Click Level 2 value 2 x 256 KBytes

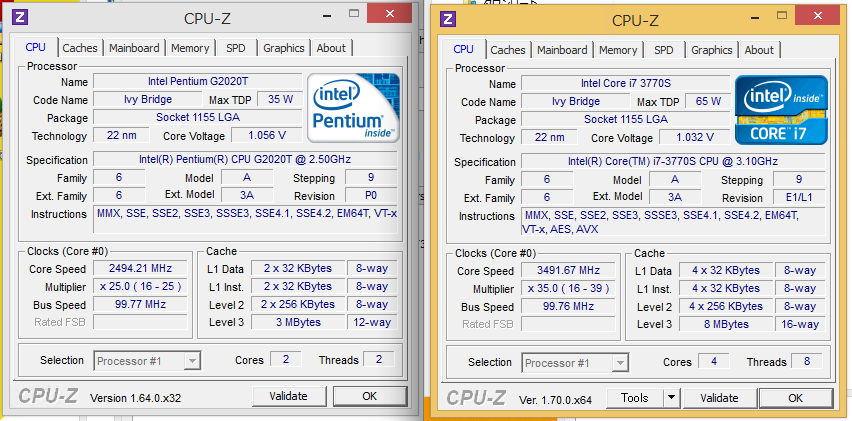click(x=298, y=304)
